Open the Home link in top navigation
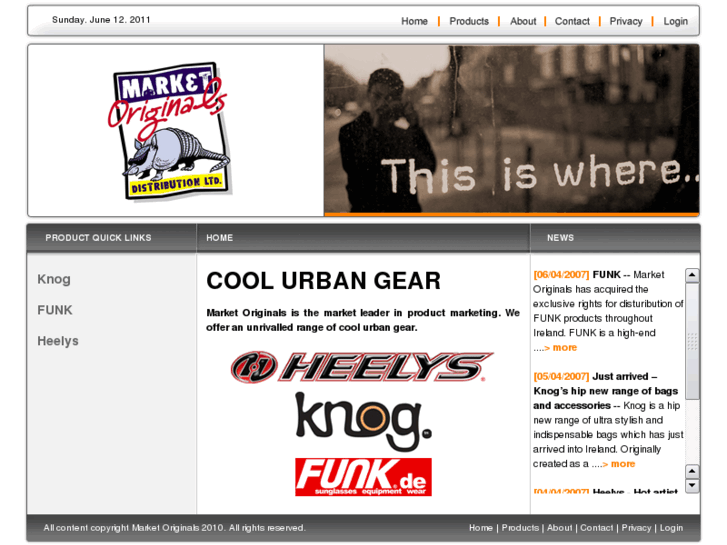 tap(414, 21)
